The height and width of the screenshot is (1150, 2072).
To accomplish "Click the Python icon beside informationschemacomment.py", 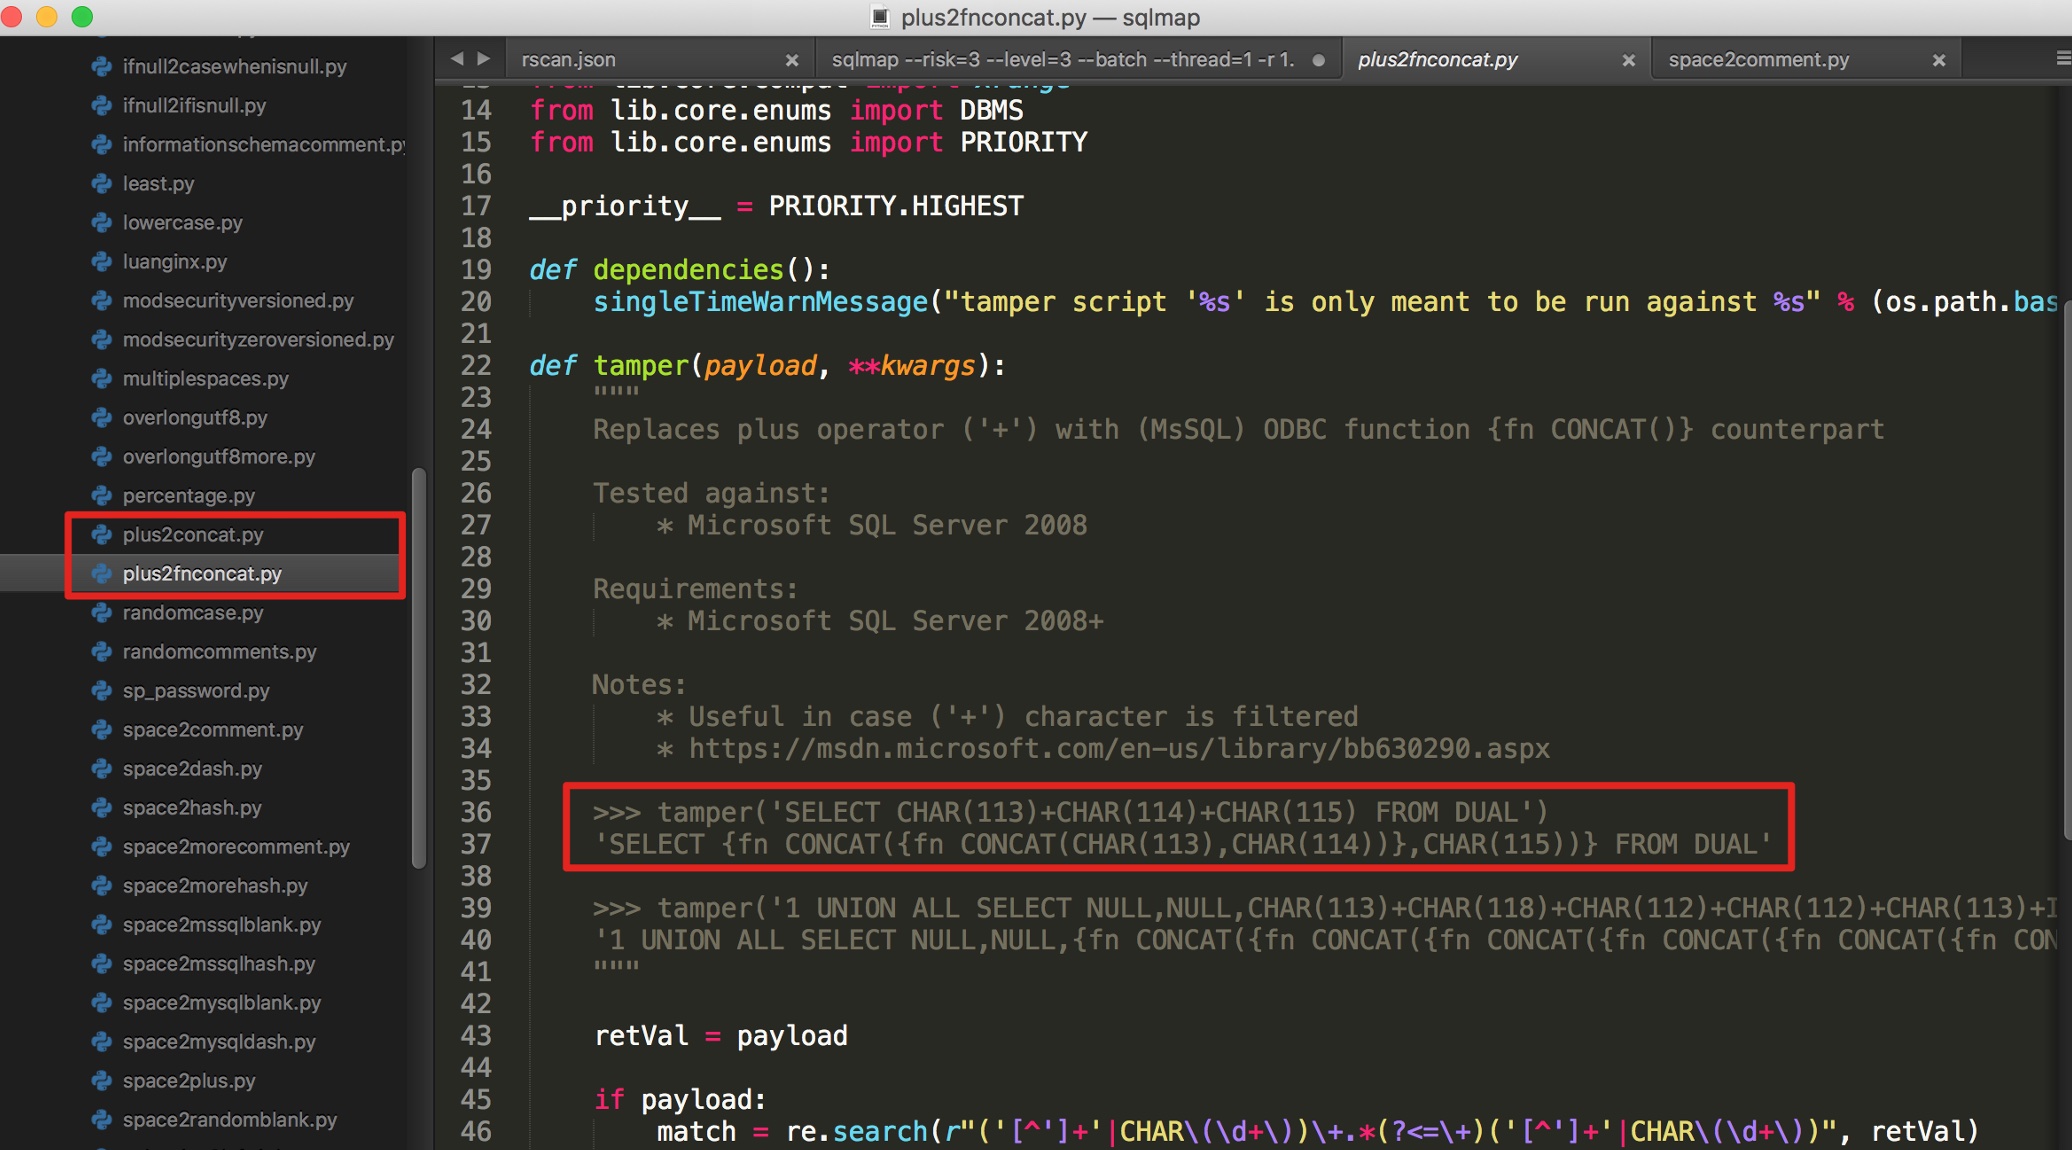I will click(x=101, y=145).
